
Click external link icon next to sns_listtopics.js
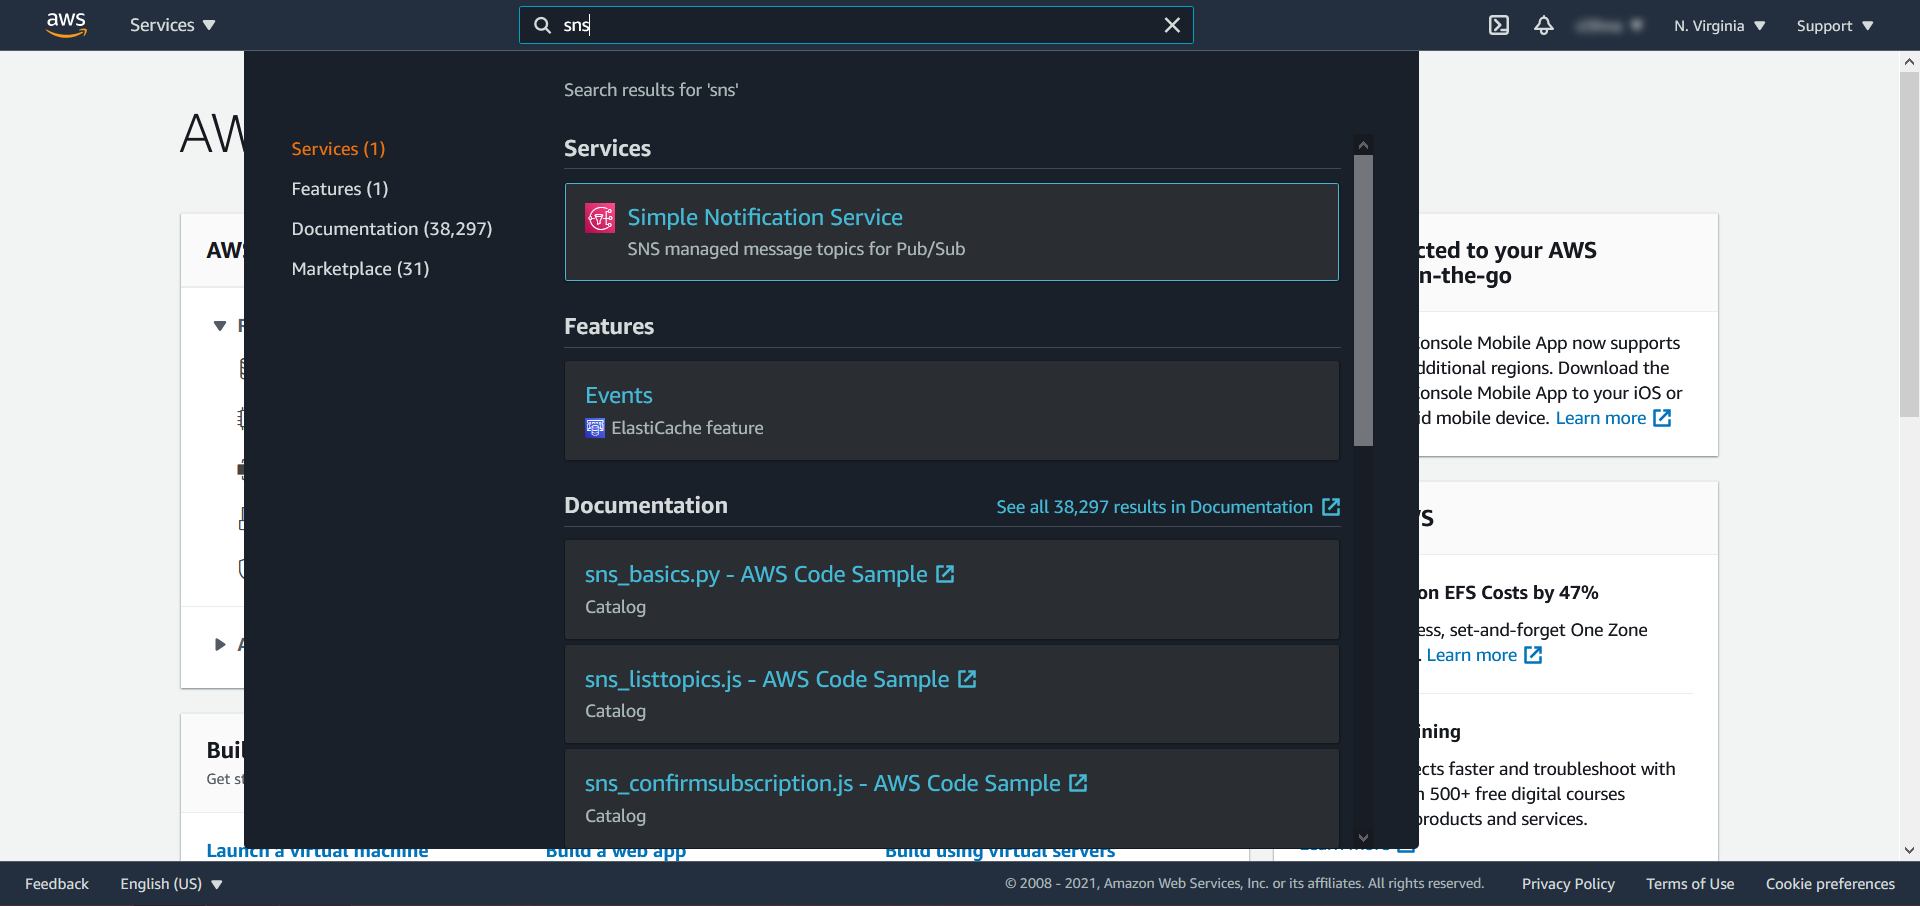coord(967,679)
